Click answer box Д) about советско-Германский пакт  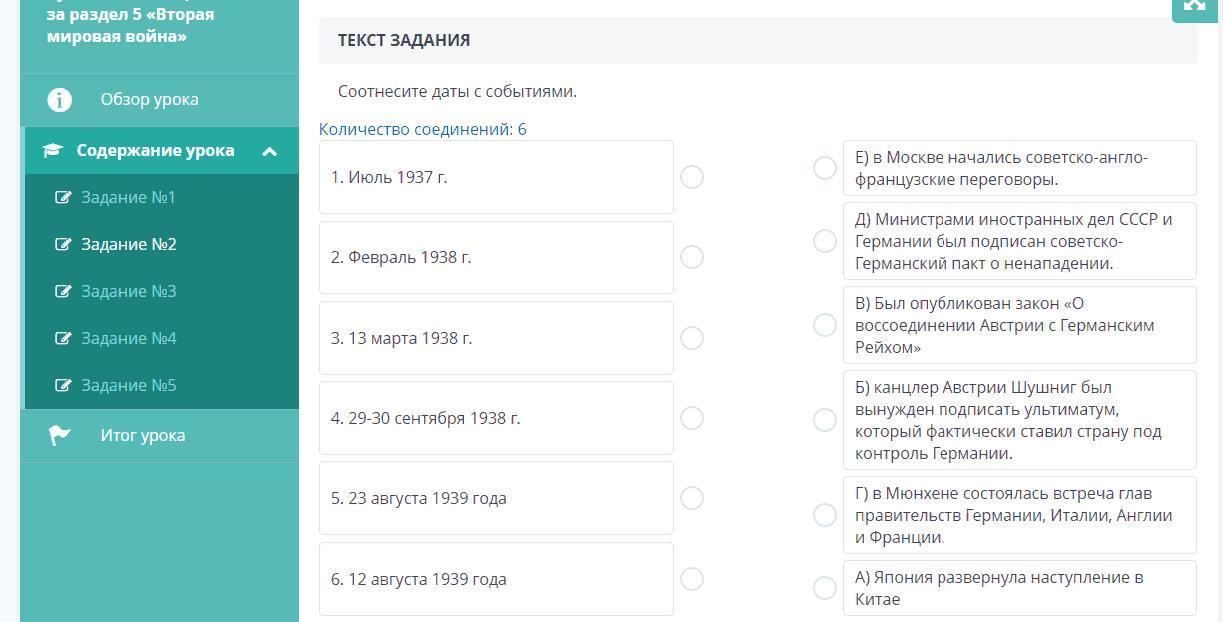(x=1019, y=241)
